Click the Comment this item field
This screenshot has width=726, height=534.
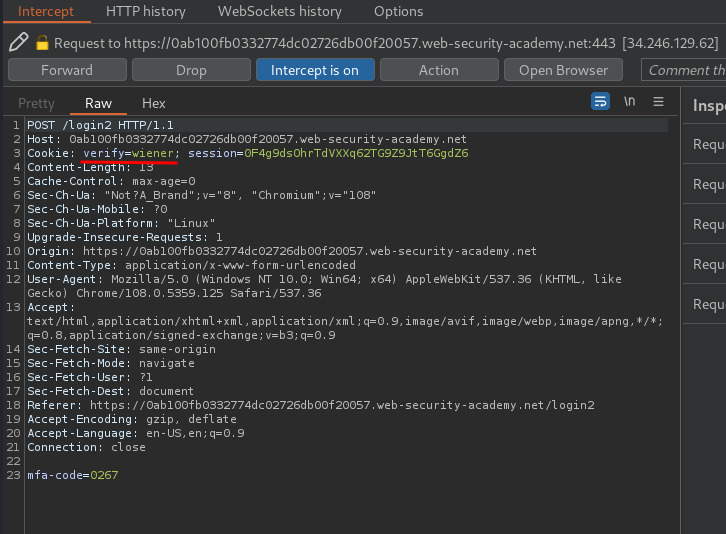(684, 70)
